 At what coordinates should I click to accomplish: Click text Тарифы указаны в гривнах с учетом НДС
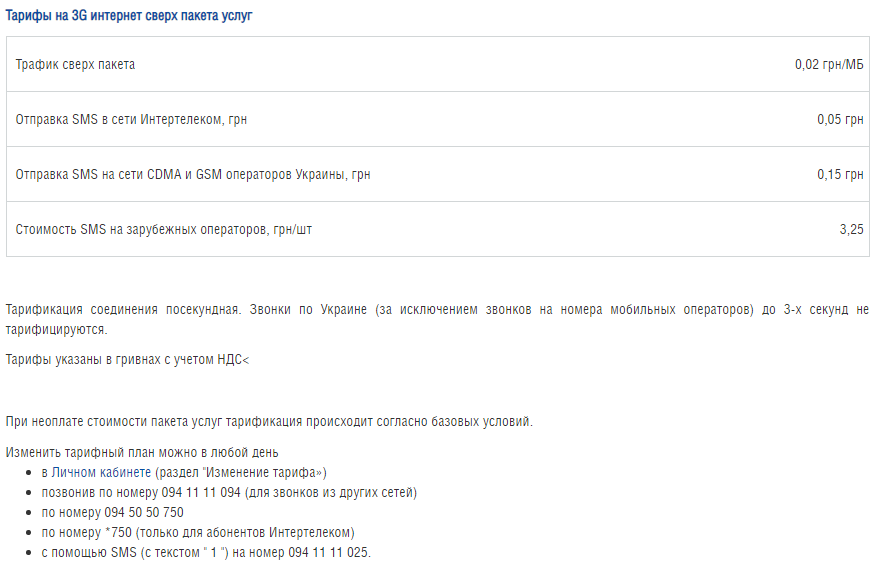127,360
